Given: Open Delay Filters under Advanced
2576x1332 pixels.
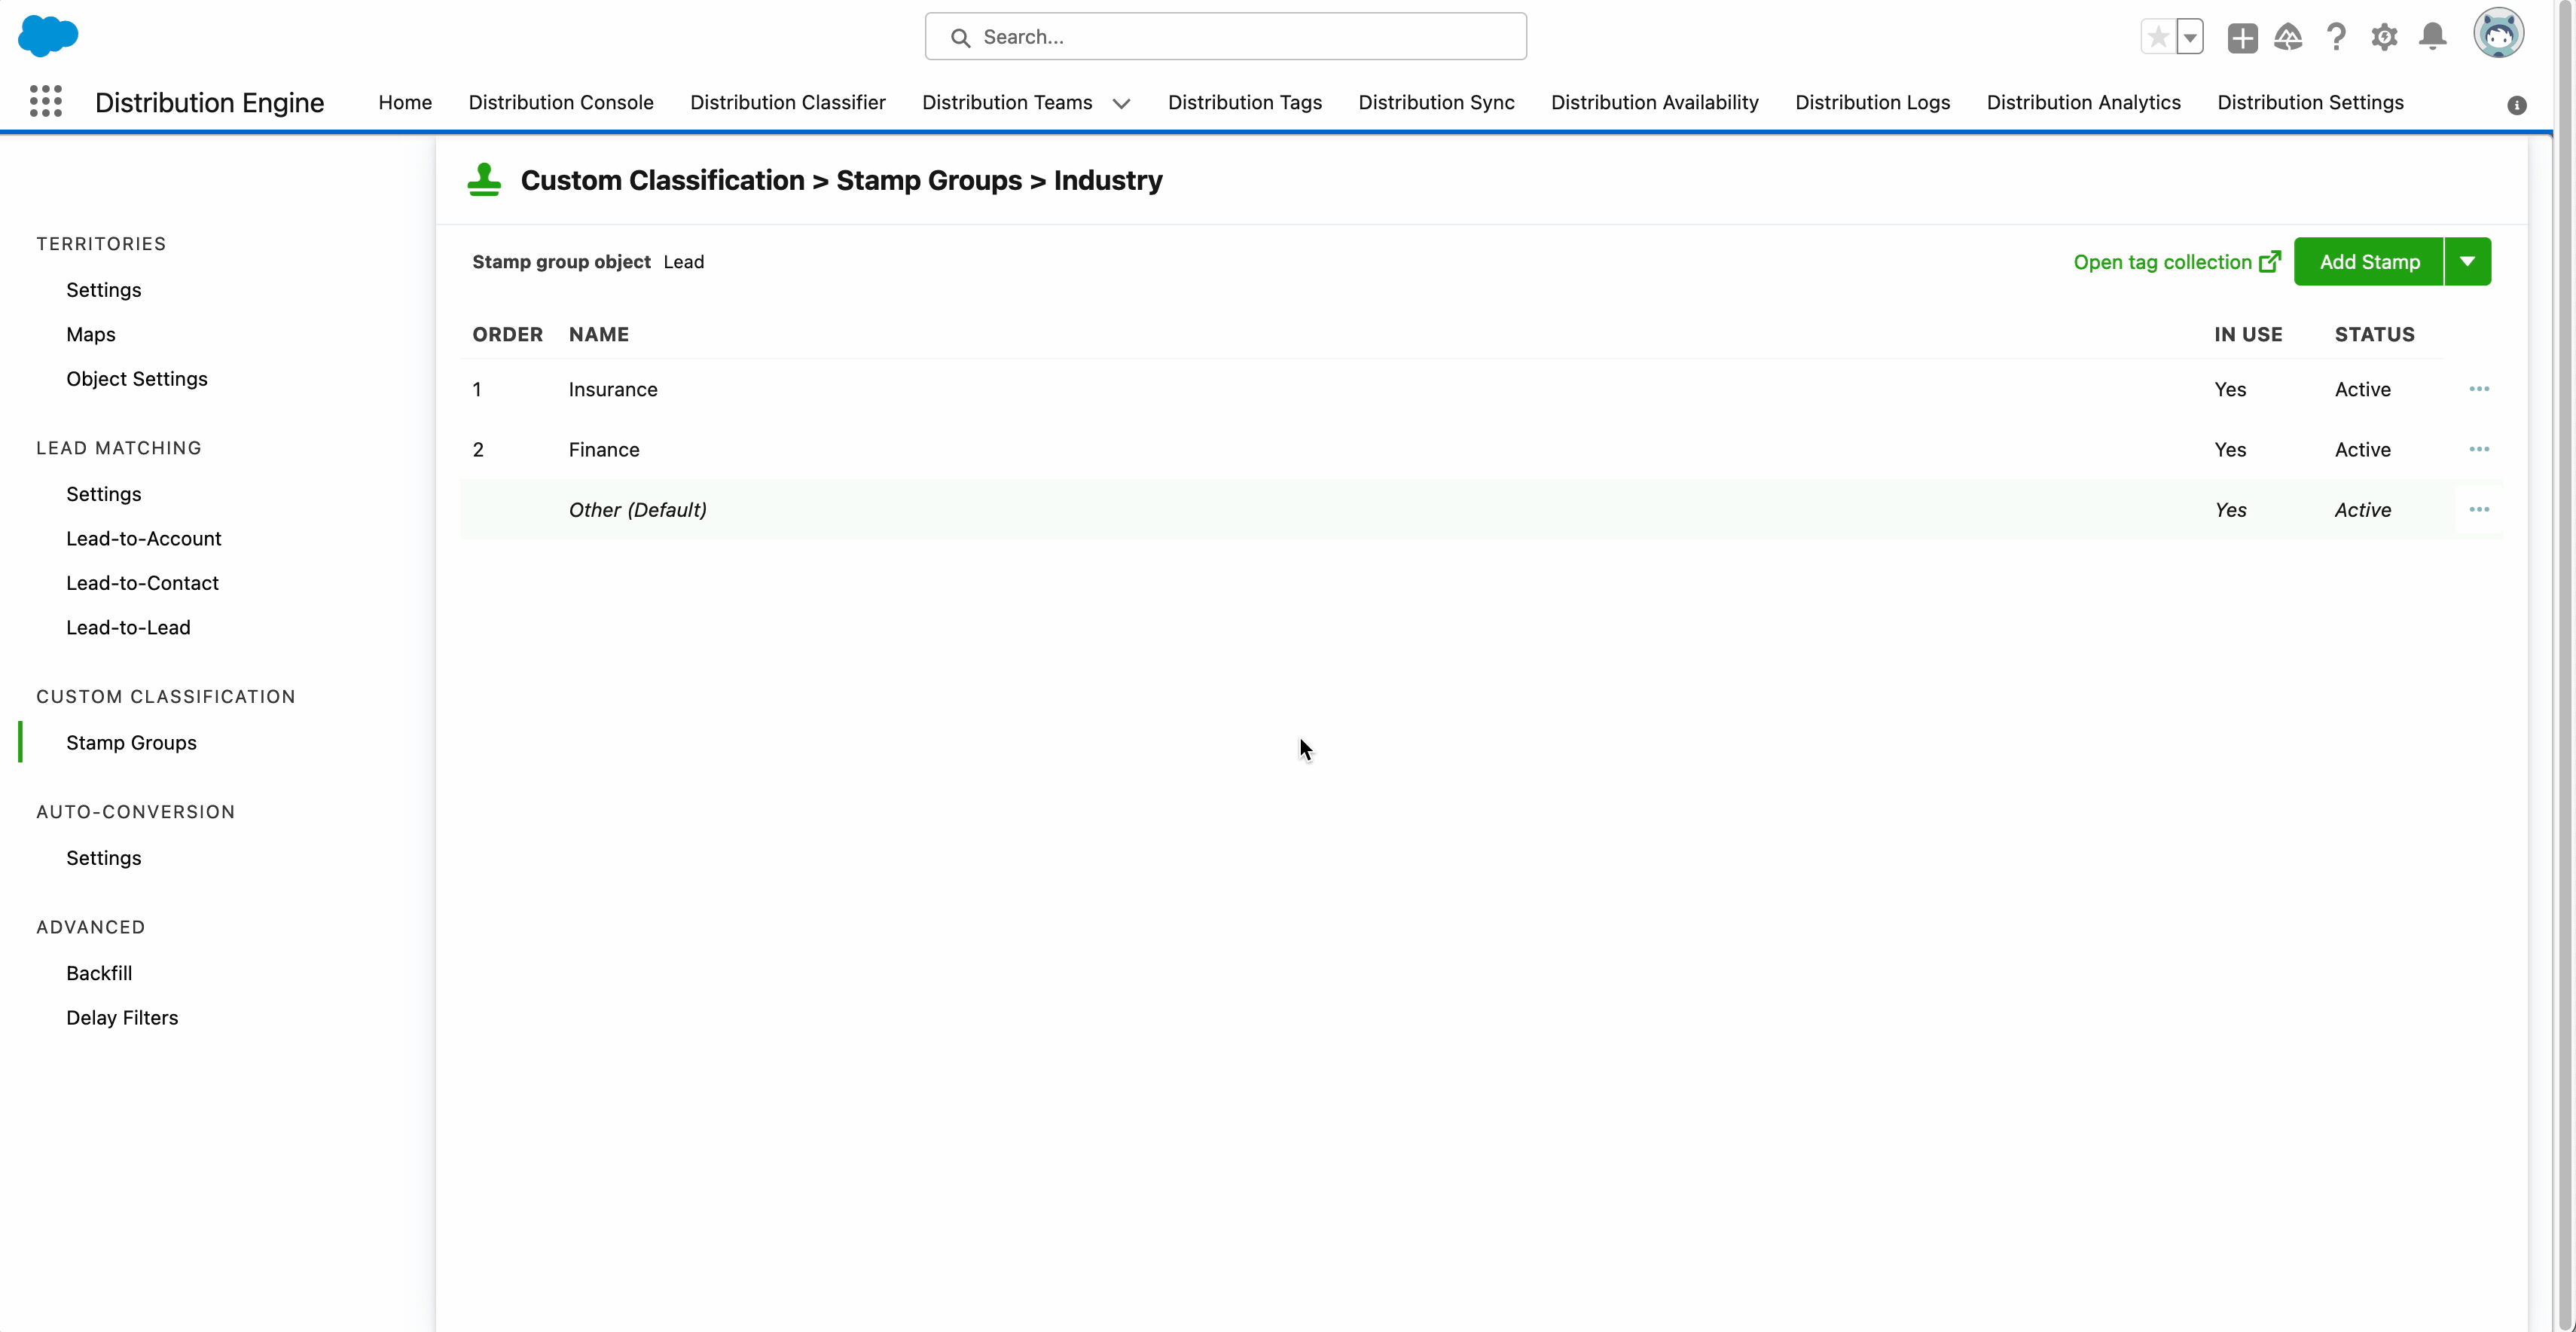Looking at the screenshot, I should [122, 1018].
